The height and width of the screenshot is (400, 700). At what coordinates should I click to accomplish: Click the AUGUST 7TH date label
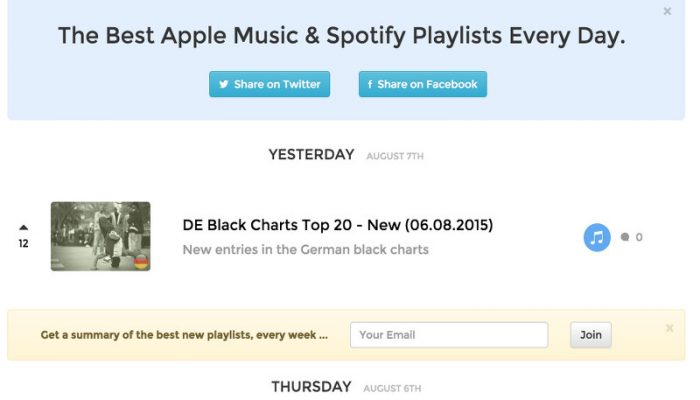pos(395,156)
